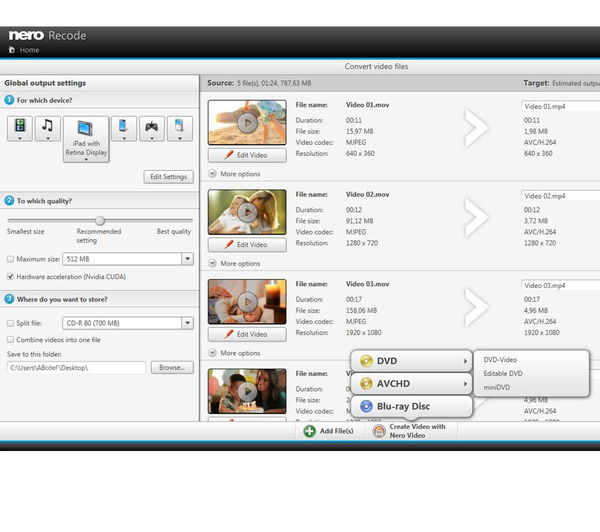Screen dimensions: 600x532
Task: Select the iPad with Retina Display device
Action: coord(86,139)
